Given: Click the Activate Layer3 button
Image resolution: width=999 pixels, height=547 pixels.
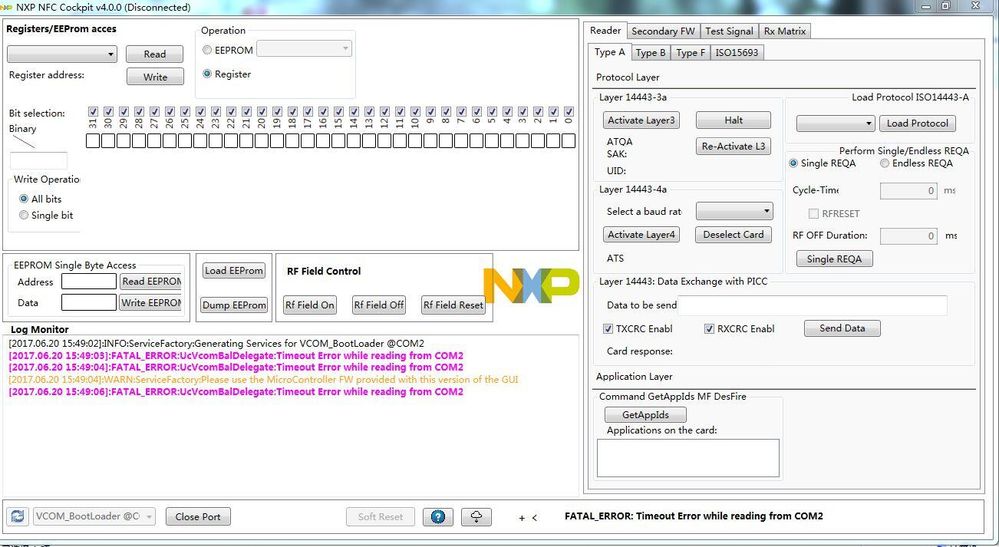Looking at the screenshot, I should 641,120.
